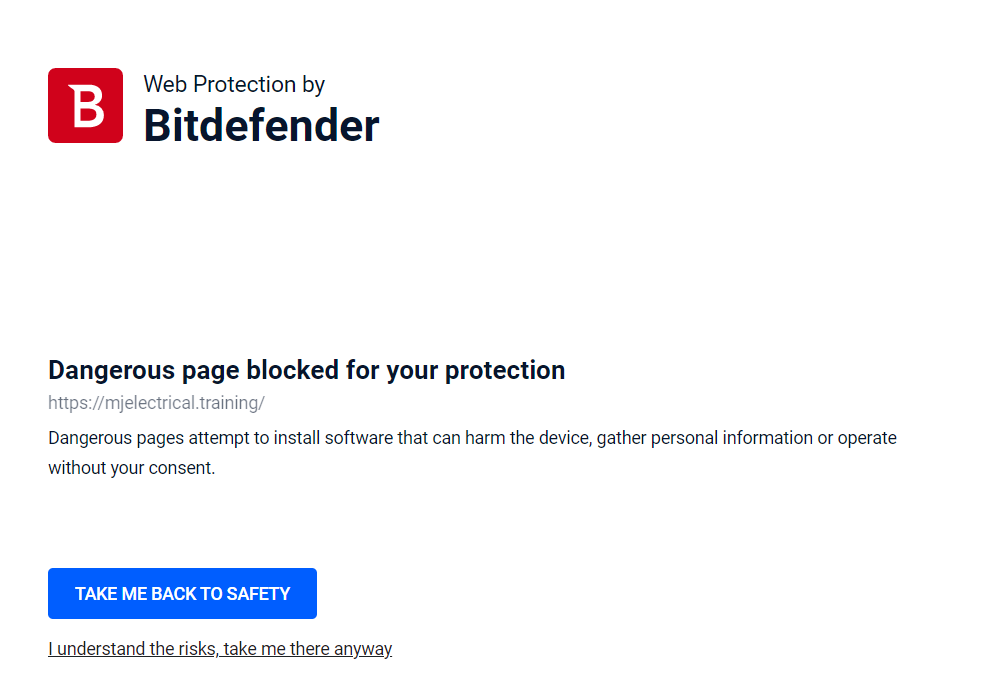The height and width of the screenshot is (690, 1003).
Task: Click the 'Web Protection by' label
Action: click(x=234, y=84)
